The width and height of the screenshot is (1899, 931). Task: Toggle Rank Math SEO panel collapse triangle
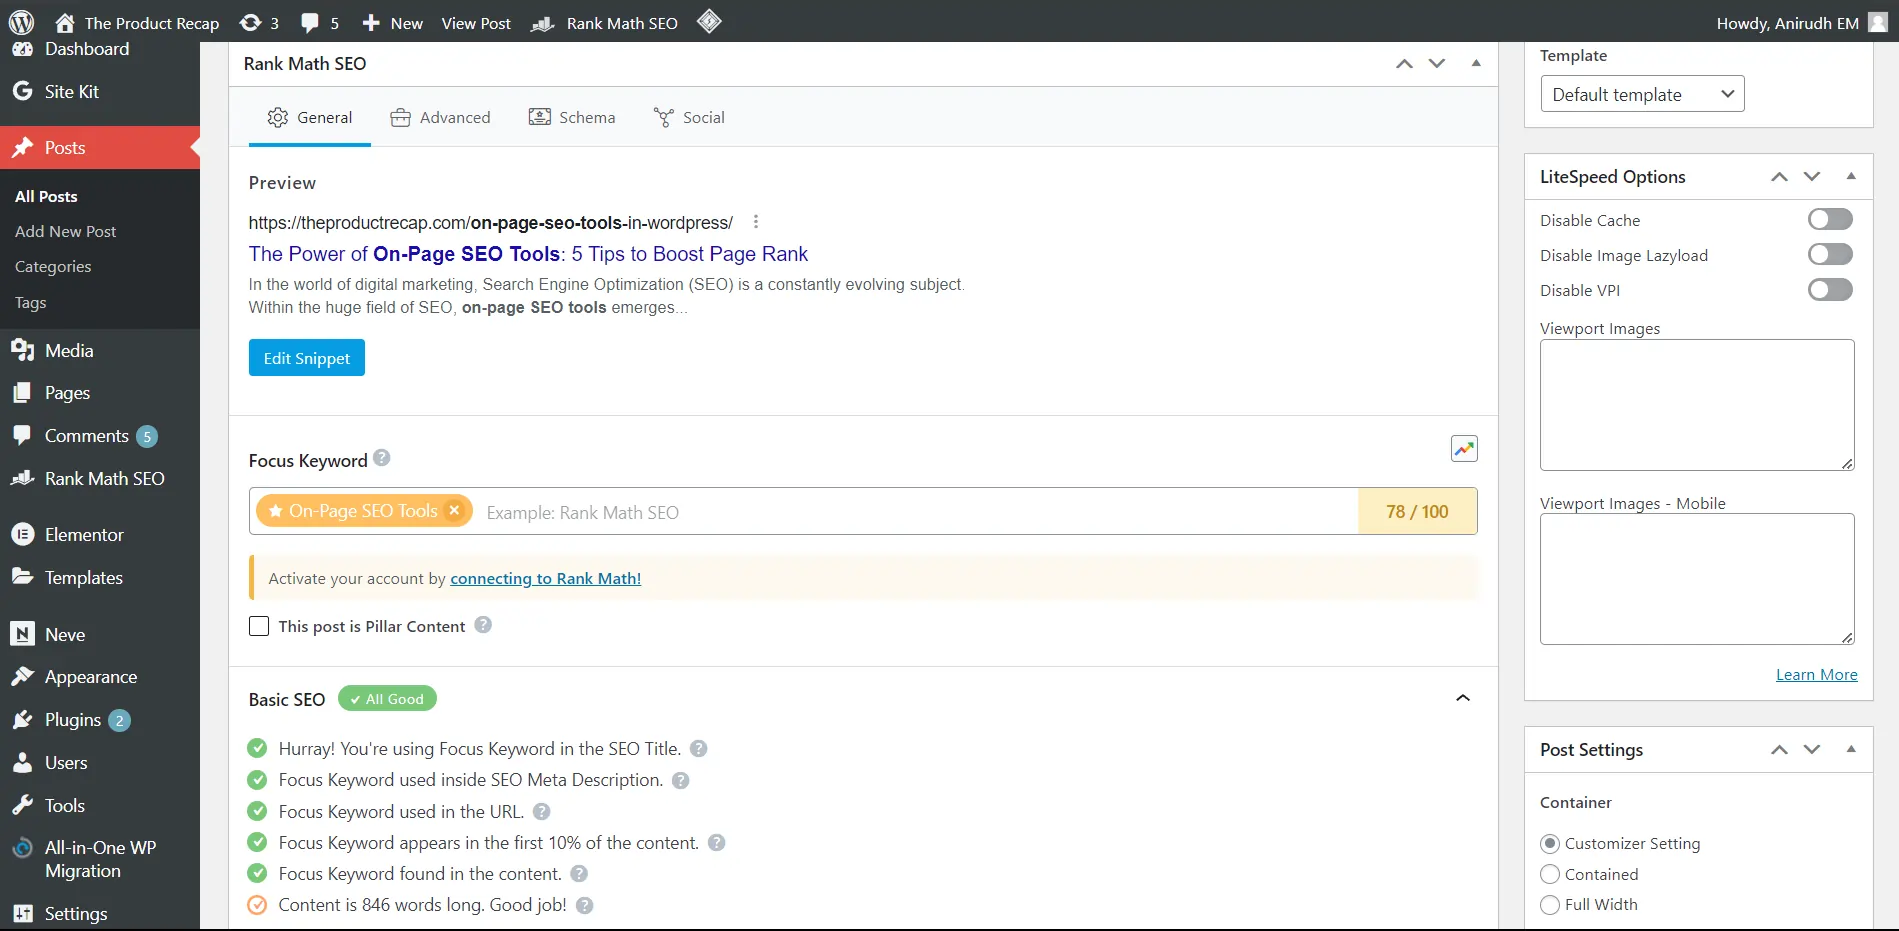coord(1476,63)
